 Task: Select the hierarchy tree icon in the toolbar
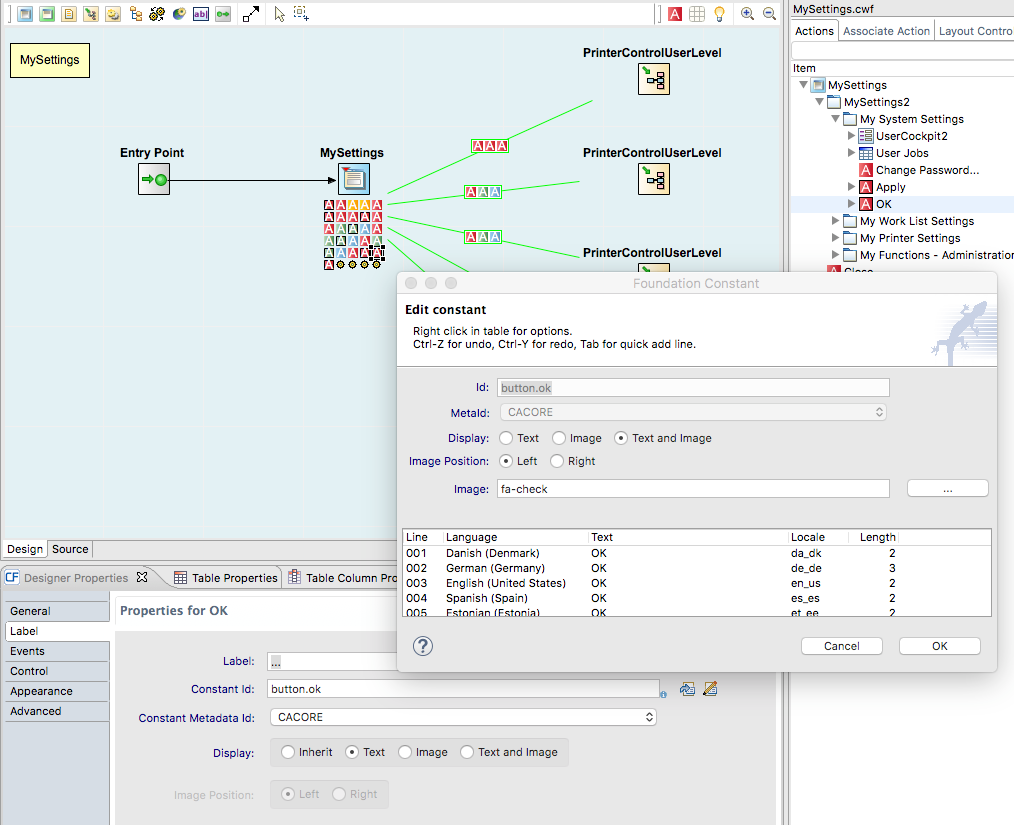135,14
